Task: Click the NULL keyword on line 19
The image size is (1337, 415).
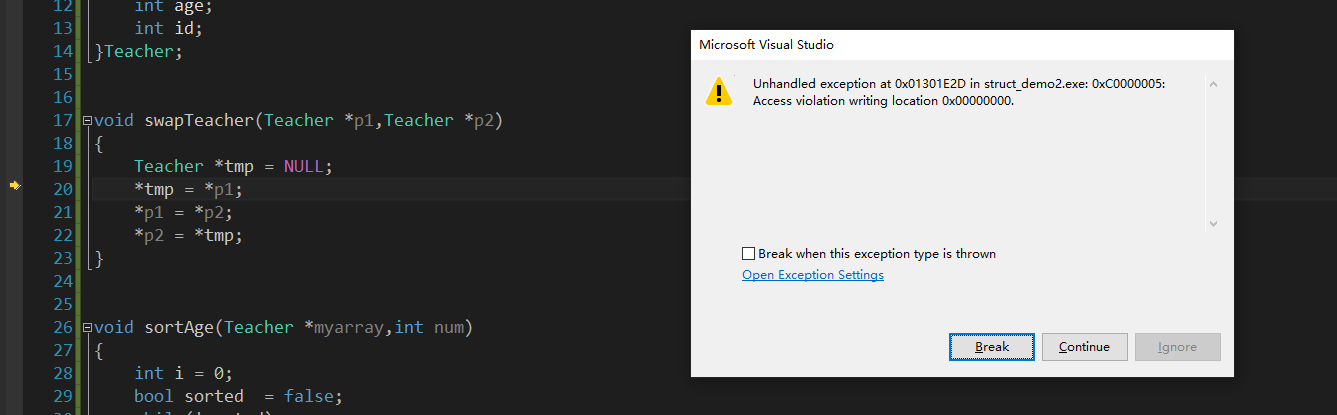Action: point(302,167)
